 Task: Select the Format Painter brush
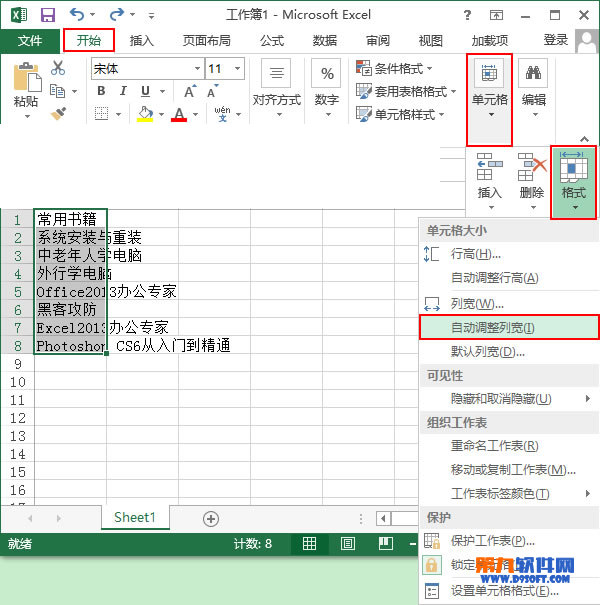point(58,113)
